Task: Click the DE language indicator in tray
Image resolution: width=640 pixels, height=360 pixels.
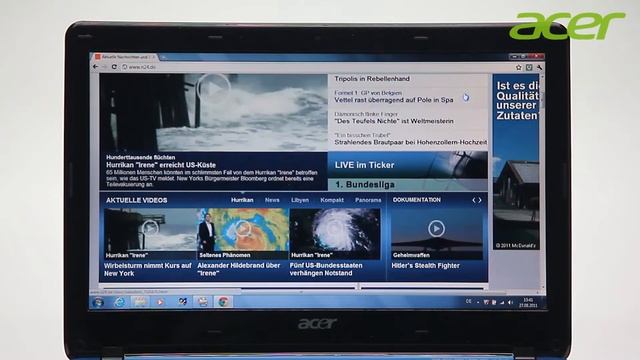Action: 468,302
